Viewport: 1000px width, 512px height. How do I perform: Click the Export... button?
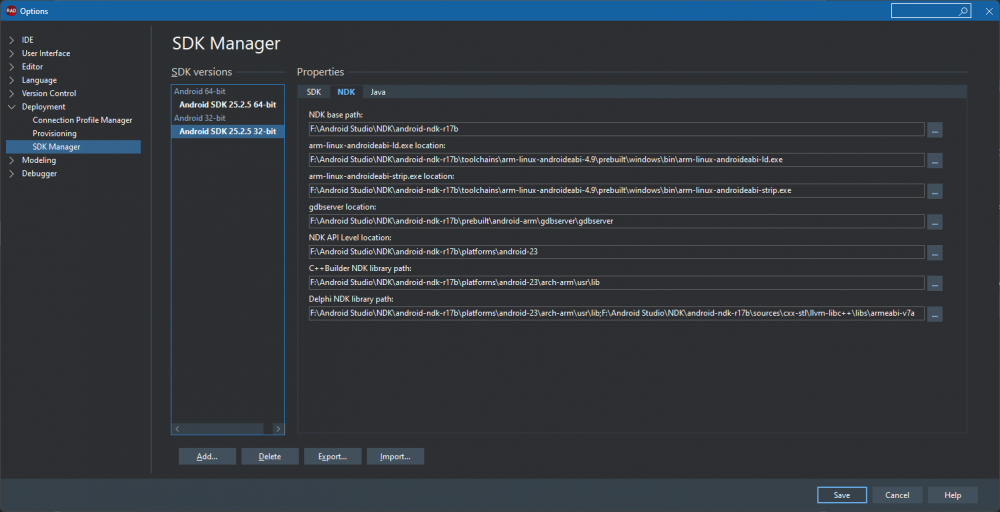(333, 457)
